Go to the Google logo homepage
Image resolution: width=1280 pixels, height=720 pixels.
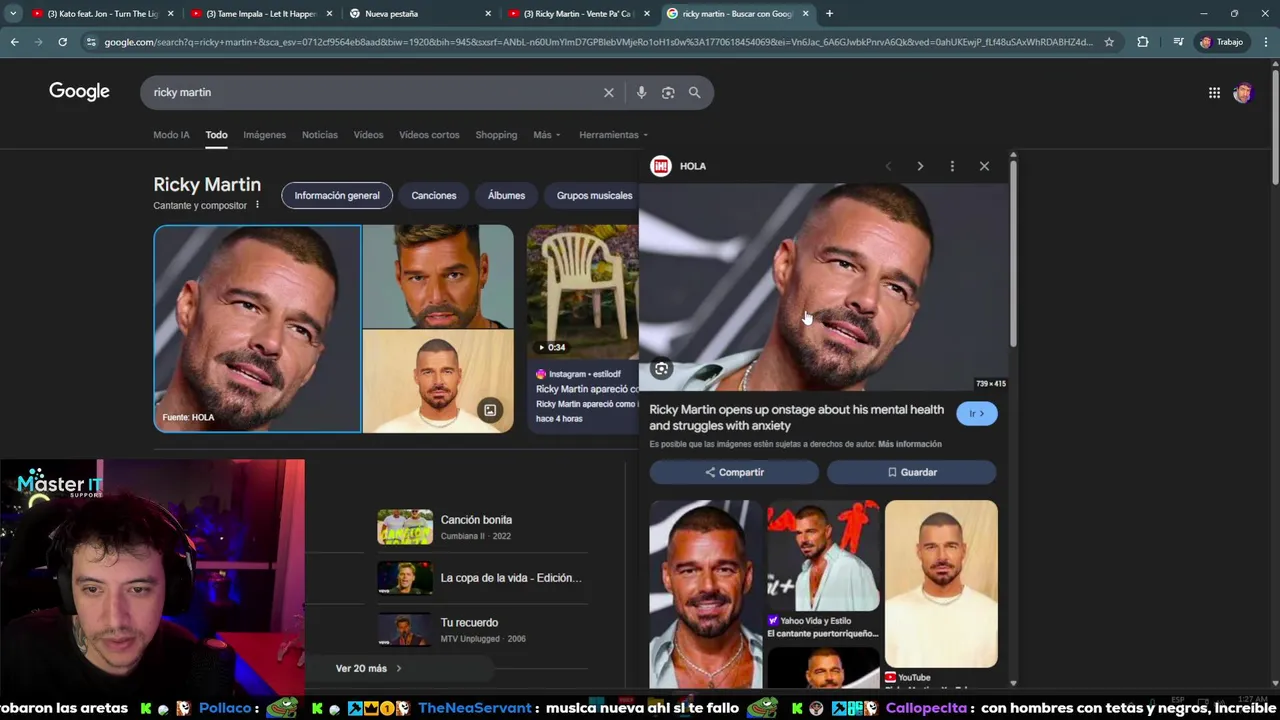pos(79,92)
